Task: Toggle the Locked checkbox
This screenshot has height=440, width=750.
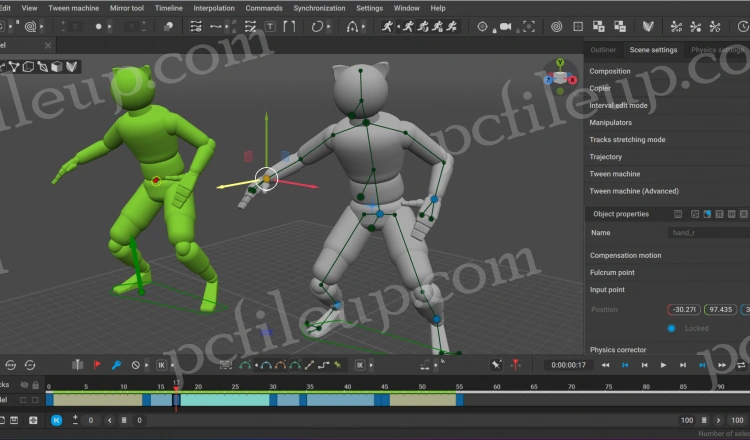Action: pos(671,328)
